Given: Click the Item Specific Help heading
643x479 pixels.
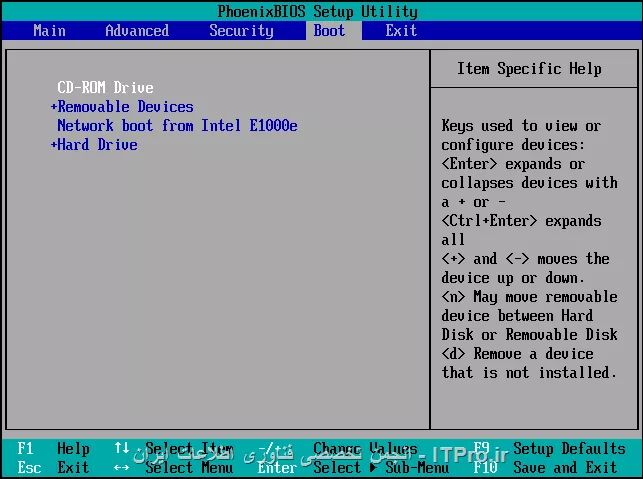Looking at the screenshot, I should pyautogui.click(x=529, y=68).
